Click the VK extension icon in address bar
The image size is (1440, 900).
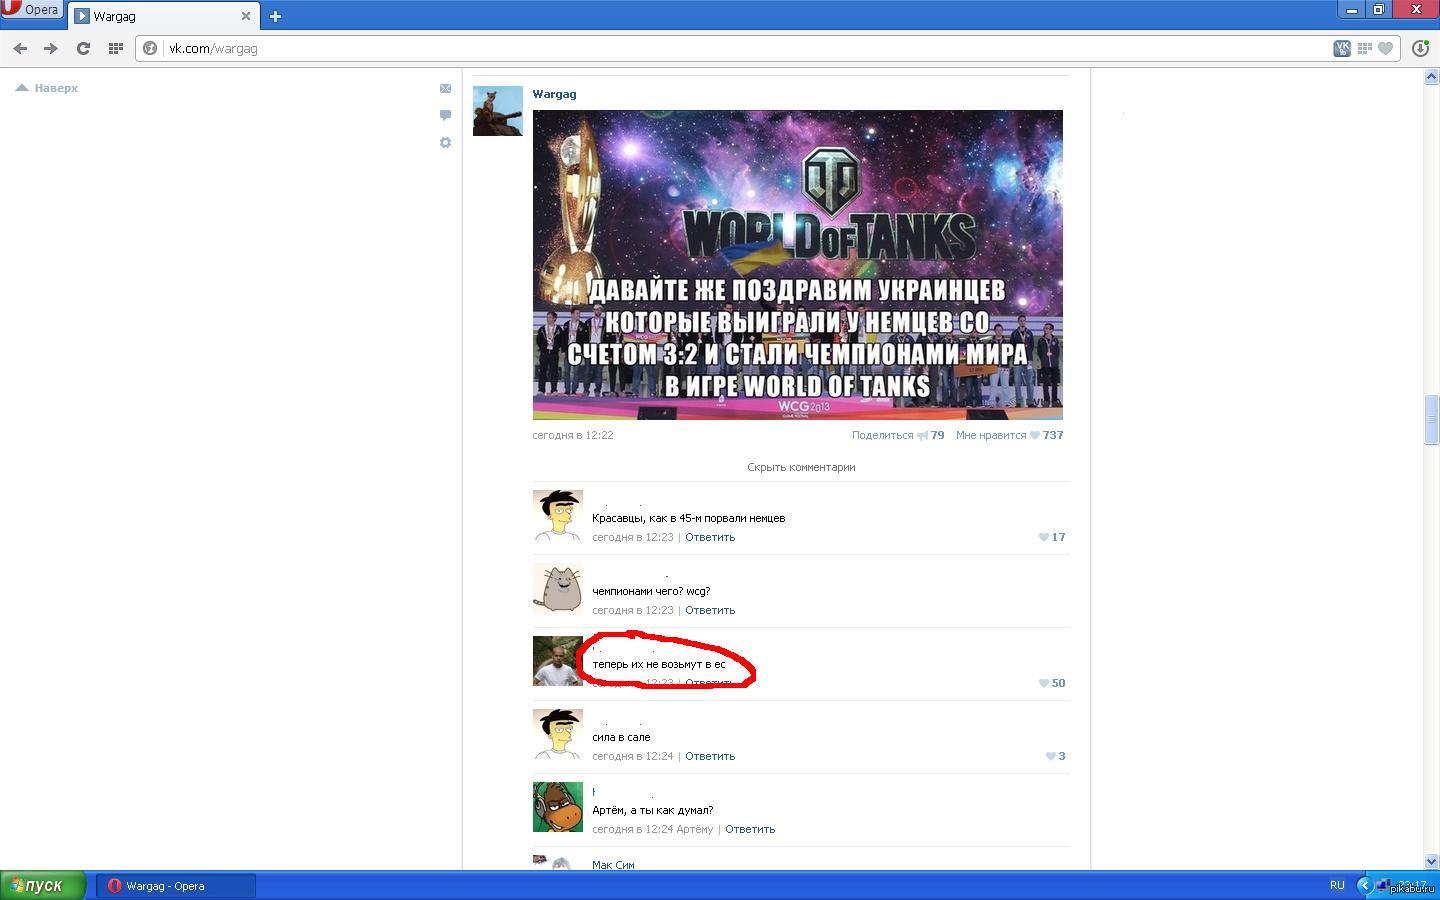pos(1342,48)
